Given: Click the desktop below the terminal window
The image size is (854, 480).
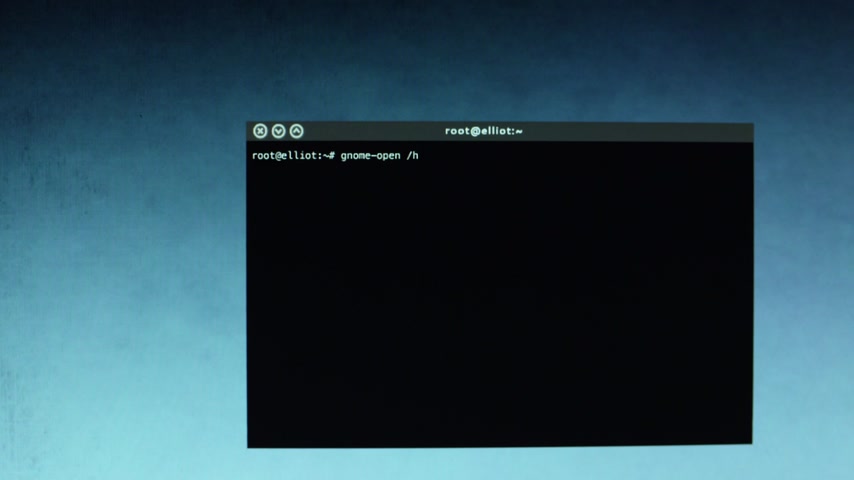Looking at the screenshot, I should coord(500,462).
